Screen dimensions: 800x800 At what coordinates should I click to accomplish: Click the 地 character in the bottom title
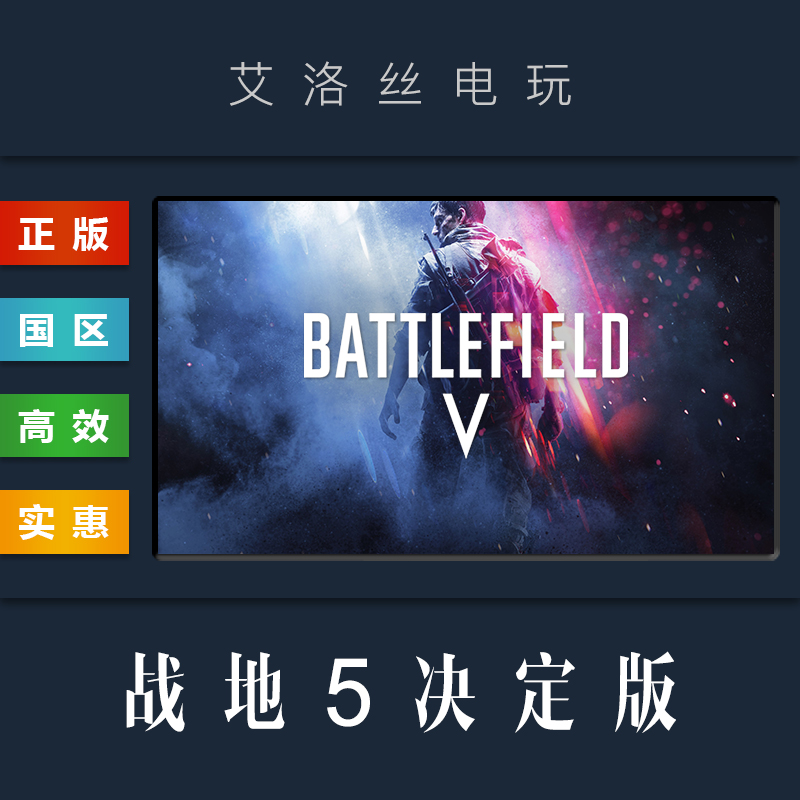pos(255,691)
